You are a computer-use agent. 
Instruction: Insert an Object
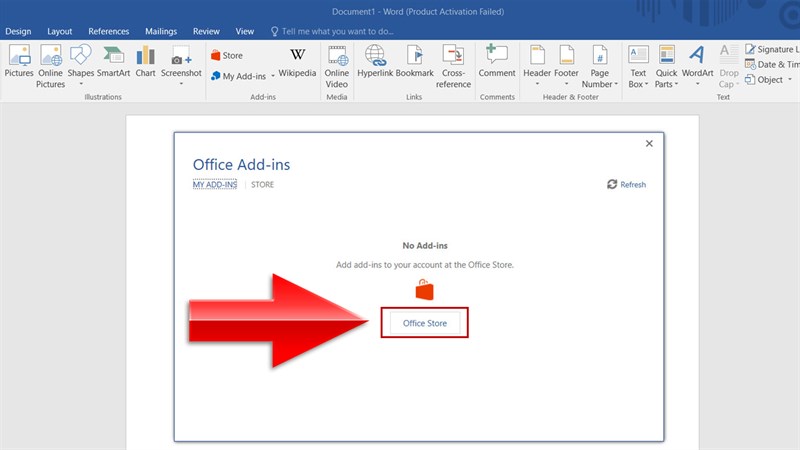click(x=764, y=80)
